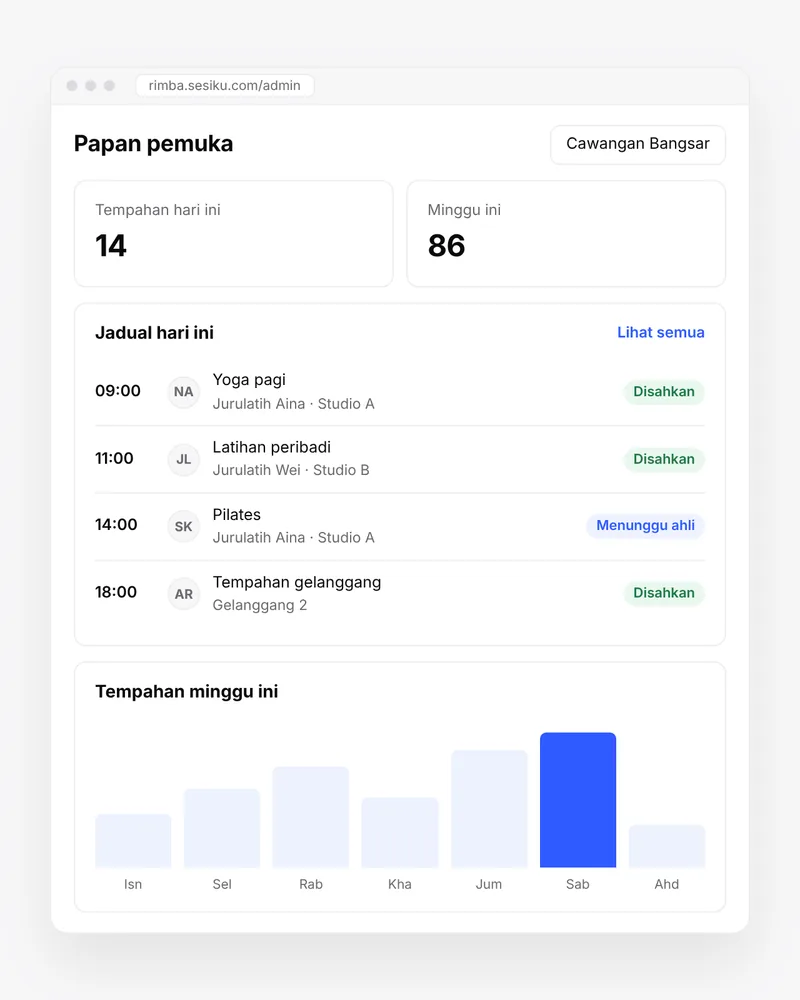Click the AR avatar for Tempahan gelanggang
Screen dimensions: 800x1000
(184, 594)
